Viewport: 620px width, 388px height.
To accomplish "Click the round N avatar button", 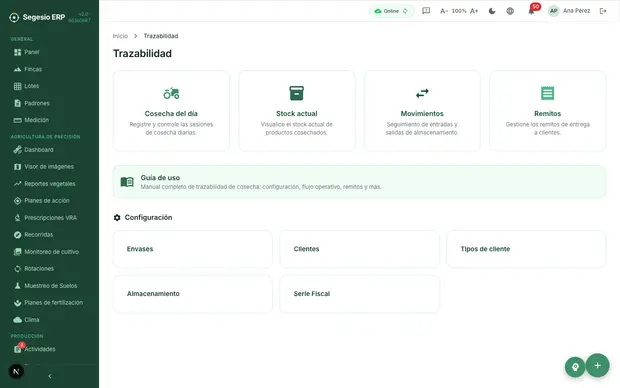I will (x=16, y=371).
